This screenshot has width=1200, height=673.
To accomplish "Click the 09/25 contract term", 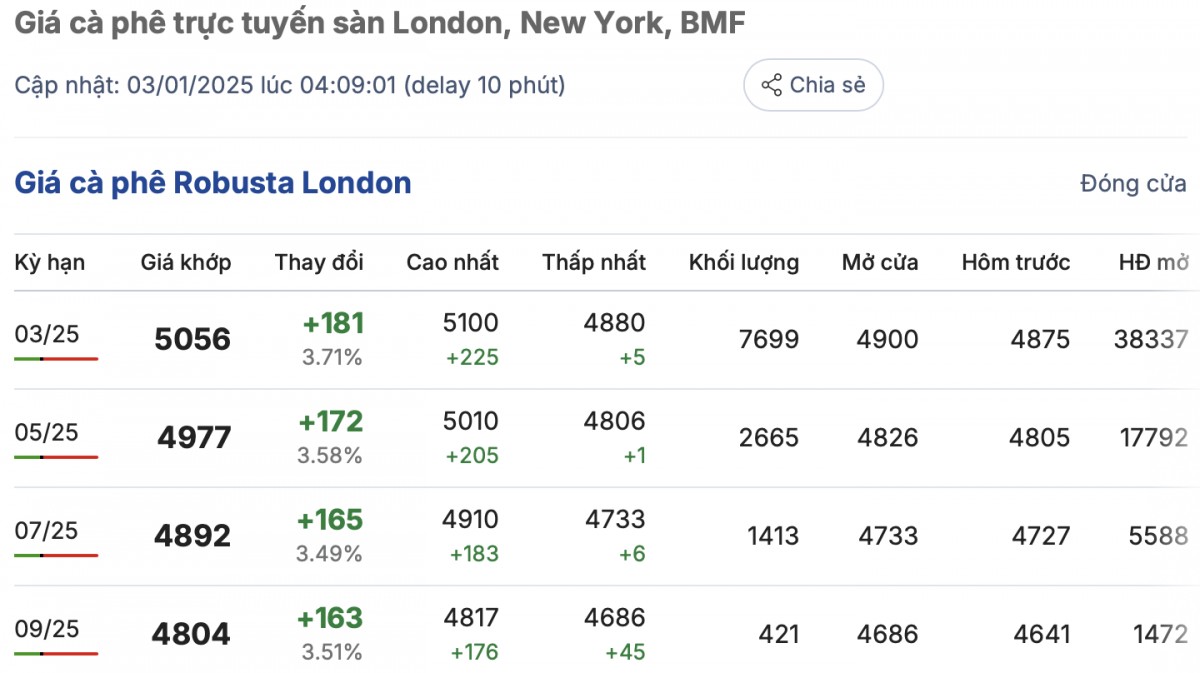I will click(47, 628).
